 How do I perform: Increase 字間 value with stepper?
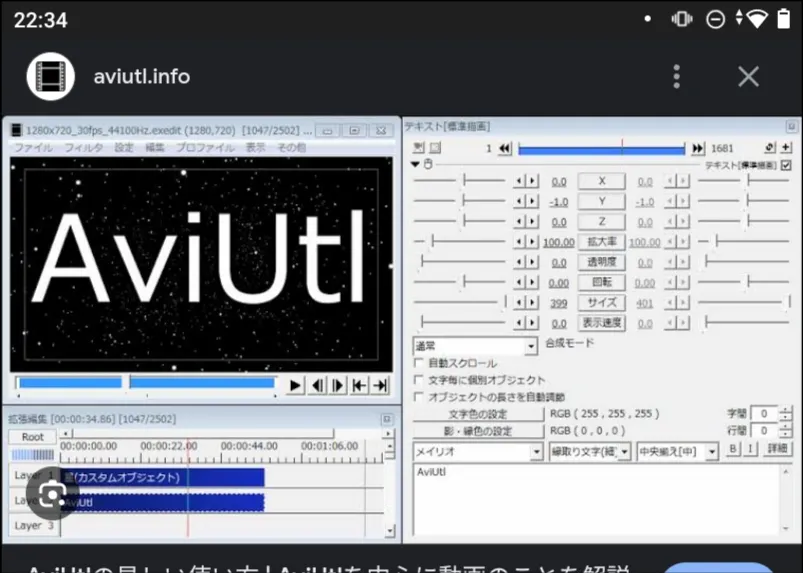[x=785, y=410]
